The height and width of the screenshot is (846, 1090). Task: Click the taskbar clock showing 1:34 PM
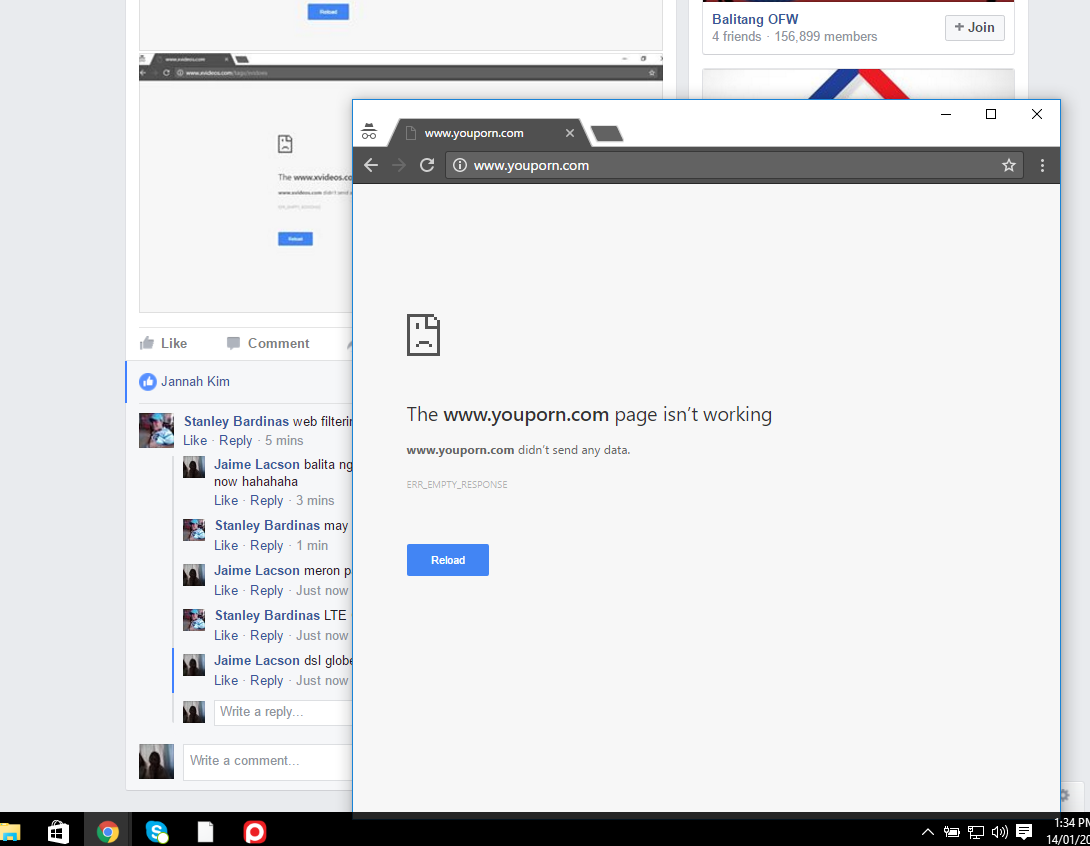tap(1067, 831)
